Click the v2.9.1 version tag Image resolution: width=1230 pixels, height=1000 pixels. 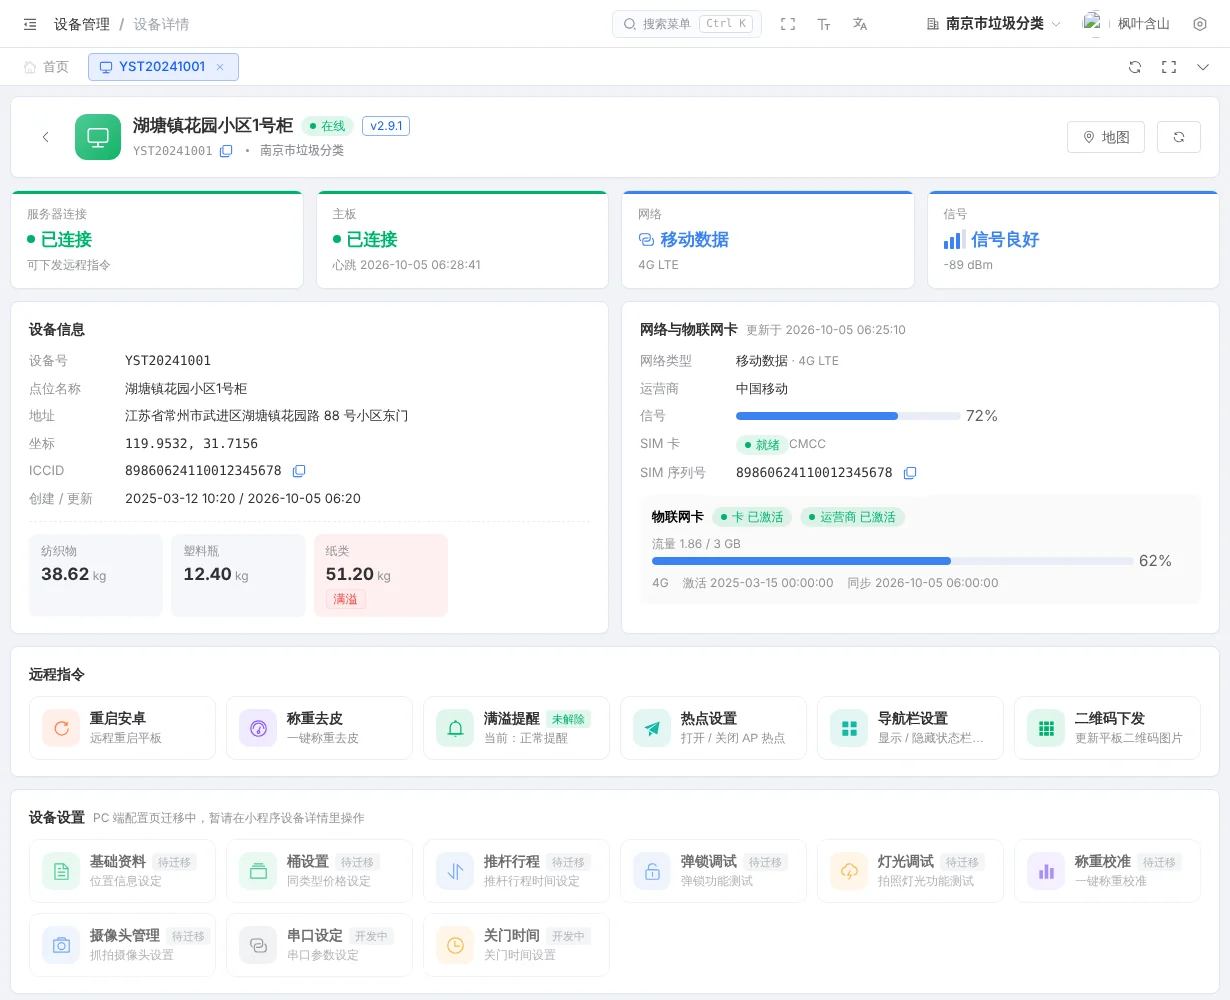click(x=386, y=126)
